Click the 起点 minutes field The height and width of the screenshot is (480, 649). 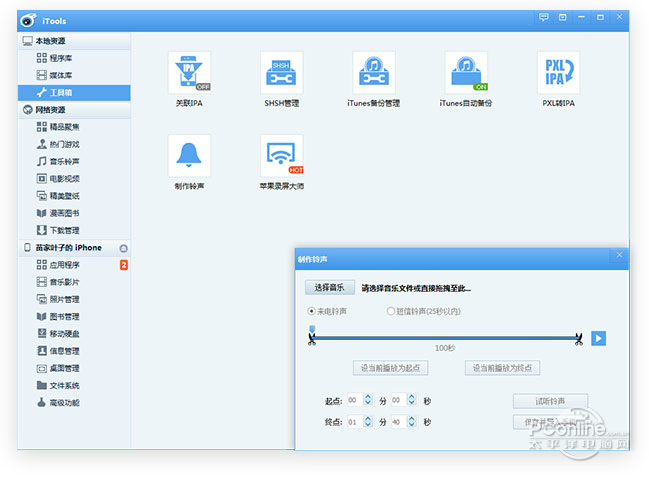click(x=355, y=400)
